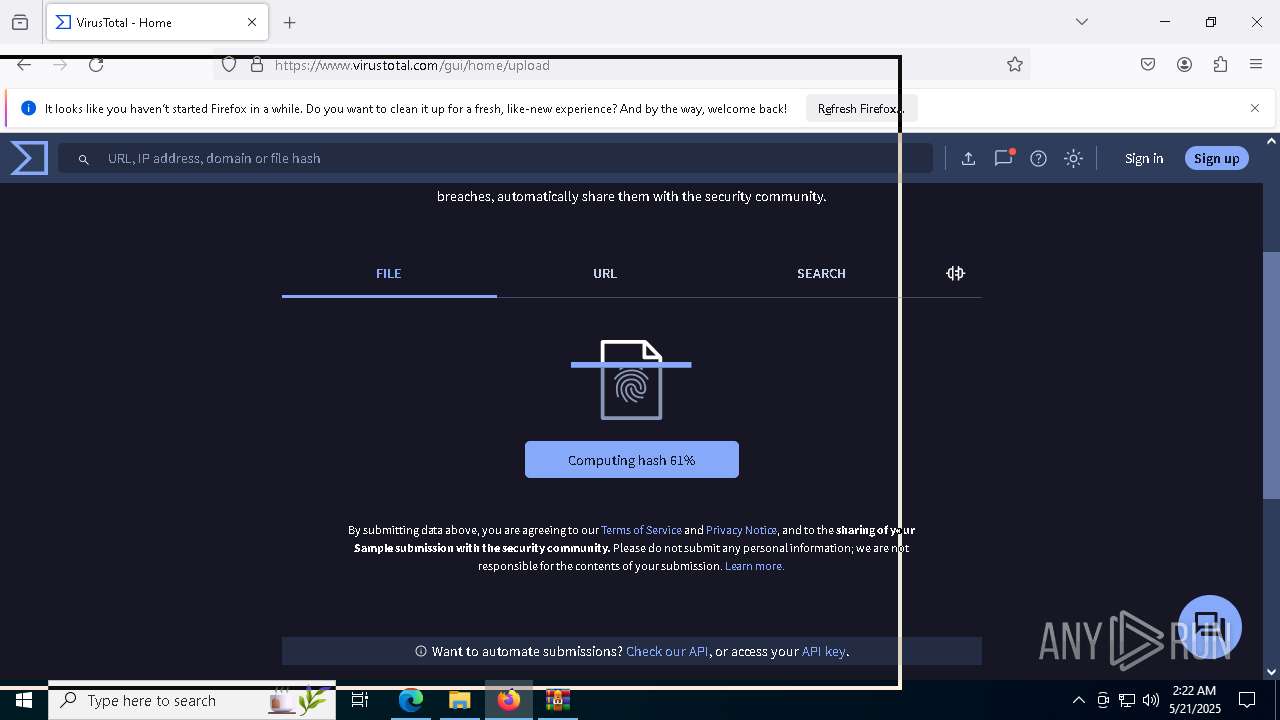Switch to the URL tab
This screenshot has height=720, width=1280.
pyautogui.click(x=605, y=273)
